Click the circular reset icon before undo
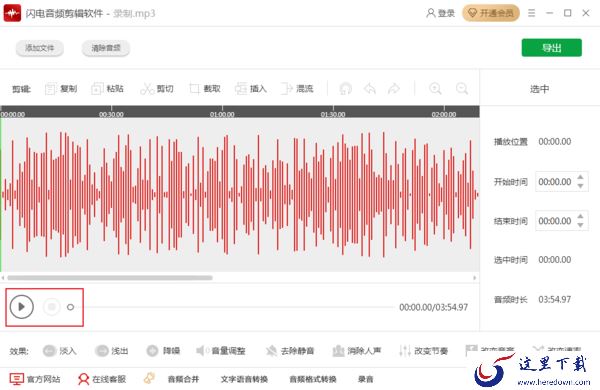The width and height of the screenshot is (600, 390). 346,89
